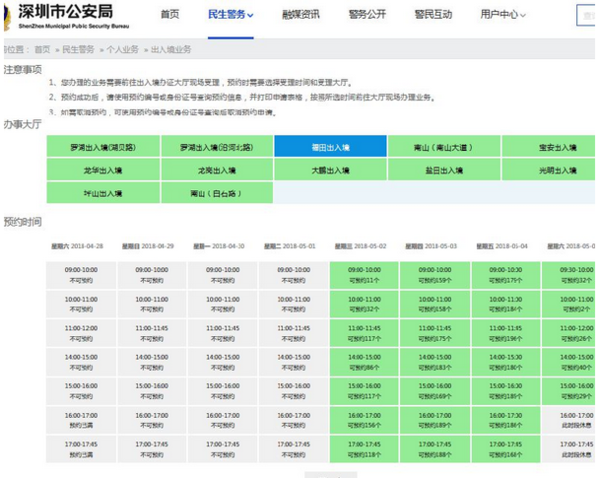Book 15:00-16:00 slot on 2018-05-03

tap(435, 391)
